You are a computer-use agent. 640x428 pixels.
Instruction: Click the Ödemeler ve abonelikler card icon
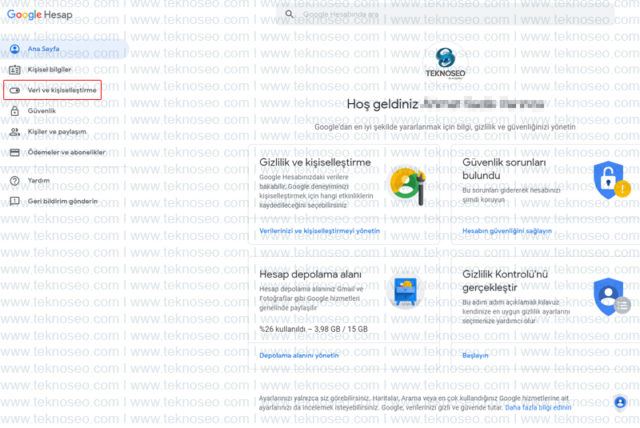click(x=15, y=153)
